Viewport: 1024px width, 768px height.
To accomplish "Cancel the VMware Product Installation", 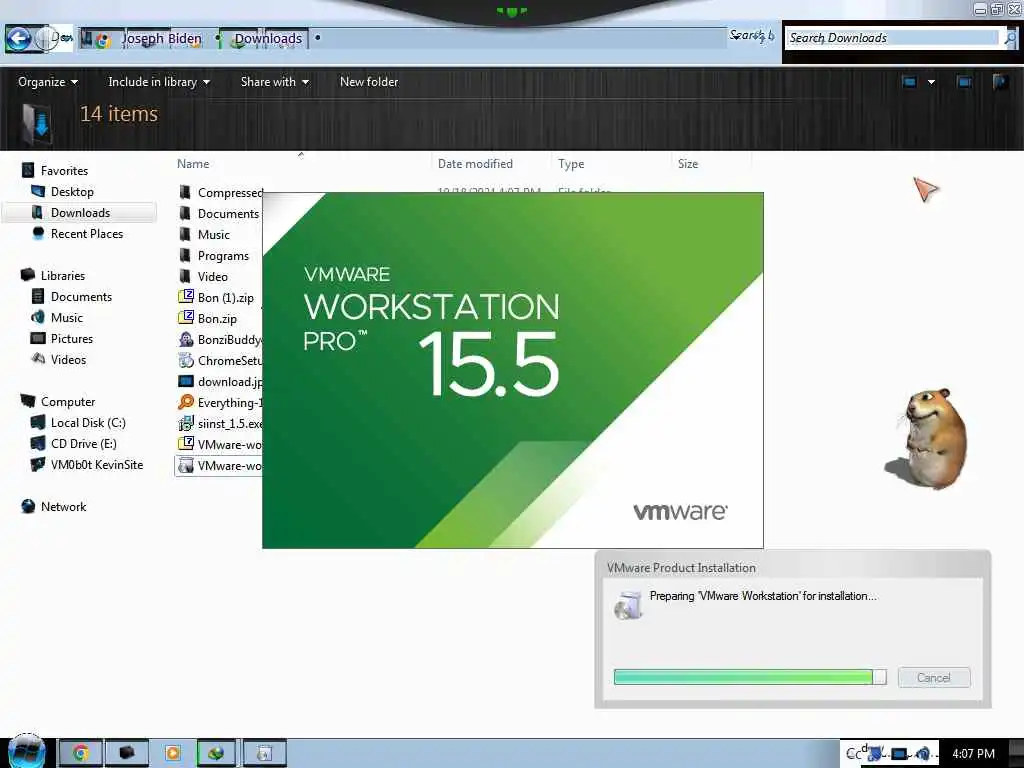I will 934,677.
